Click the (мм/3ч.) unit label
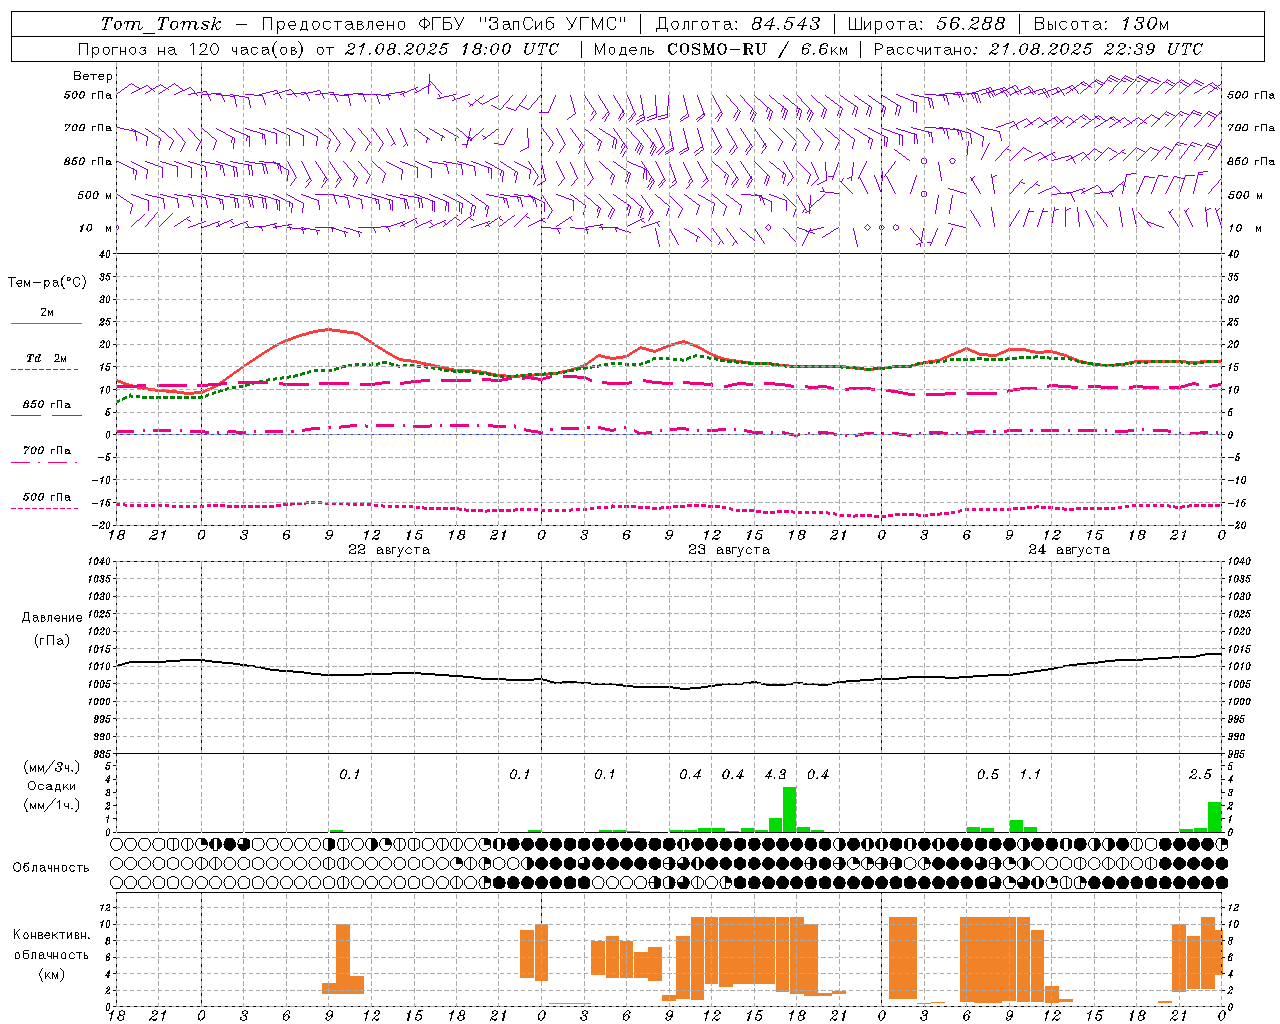The height and width of the screenshot is (1024, 1280). point(52,767)
